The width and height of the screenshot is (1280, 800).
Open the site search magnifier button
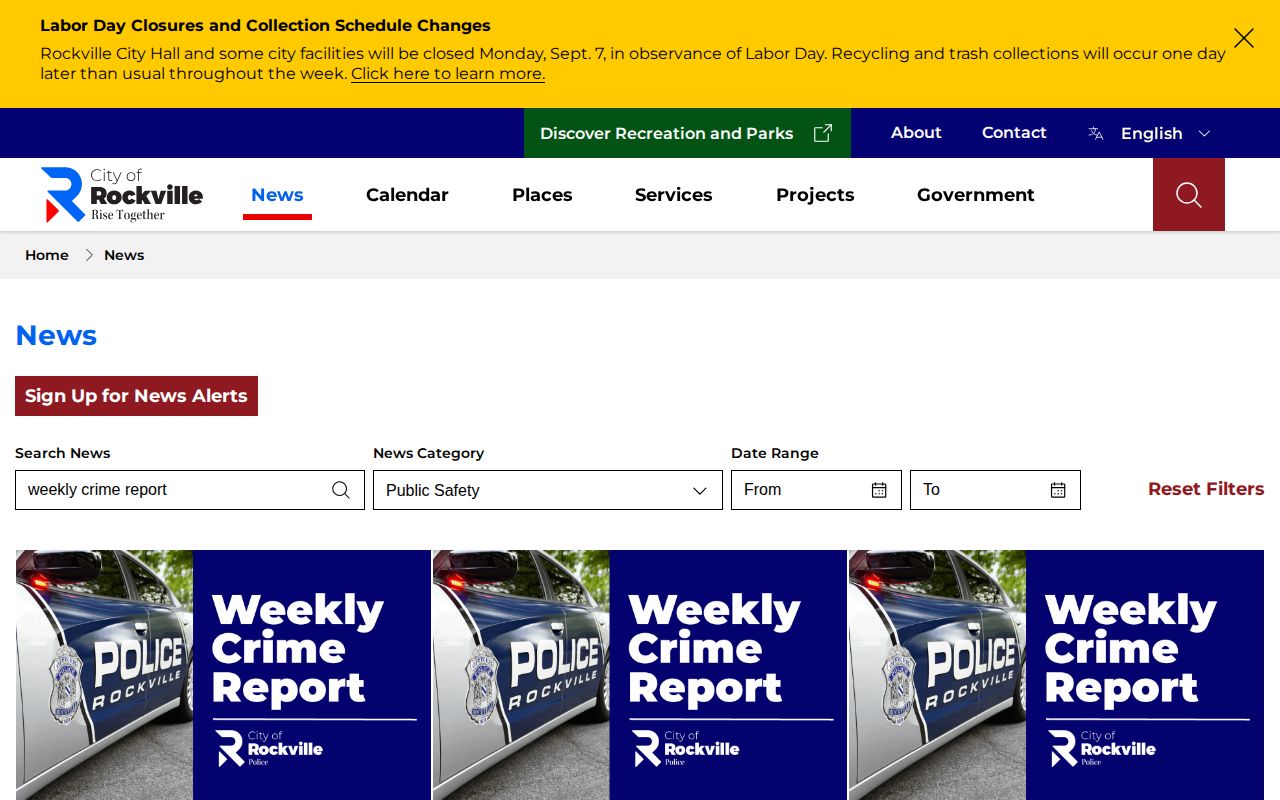pos(1189,195)
